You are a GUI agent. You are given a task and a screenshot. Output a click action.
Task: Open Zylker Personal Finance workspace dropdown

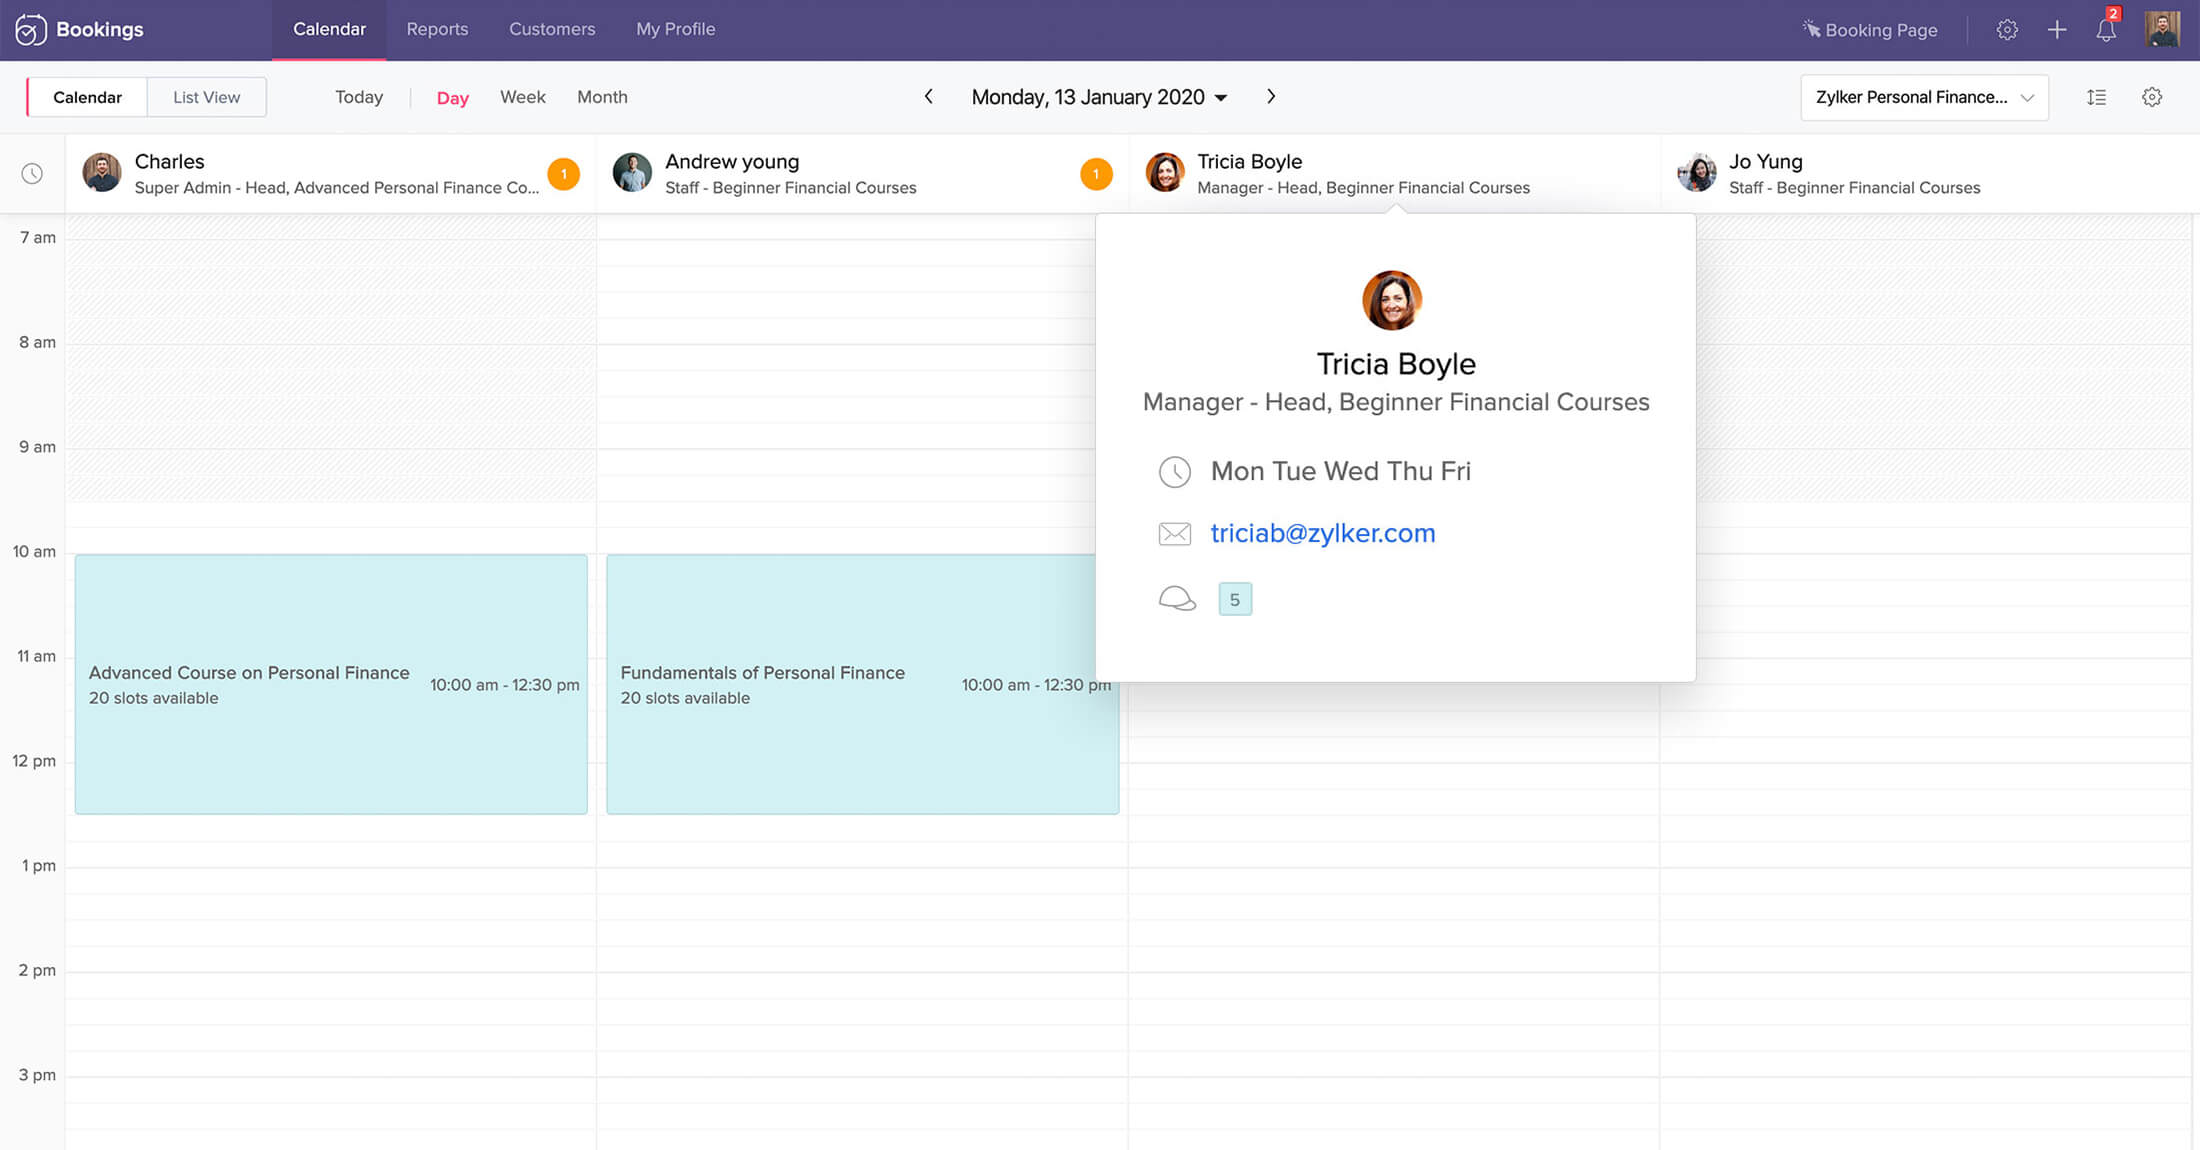(x=1924, y=97)
